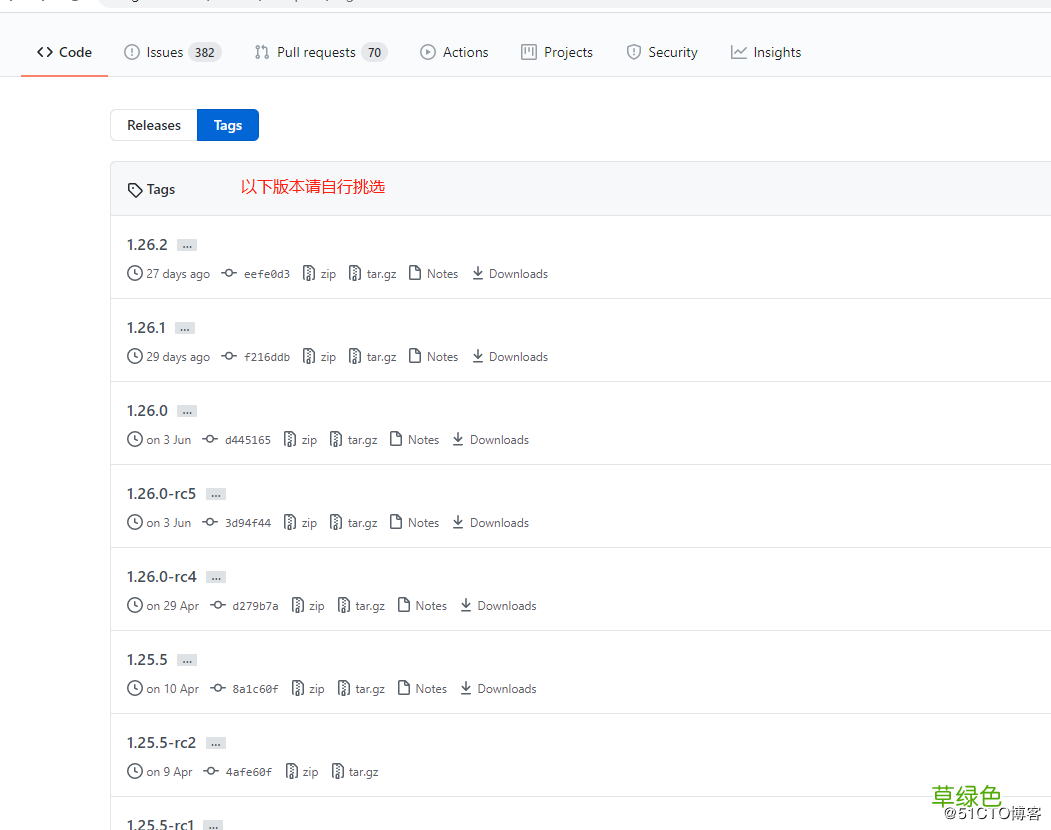
Task: Click zip archive icon for 1.25.5
Action: coord(298,689)
